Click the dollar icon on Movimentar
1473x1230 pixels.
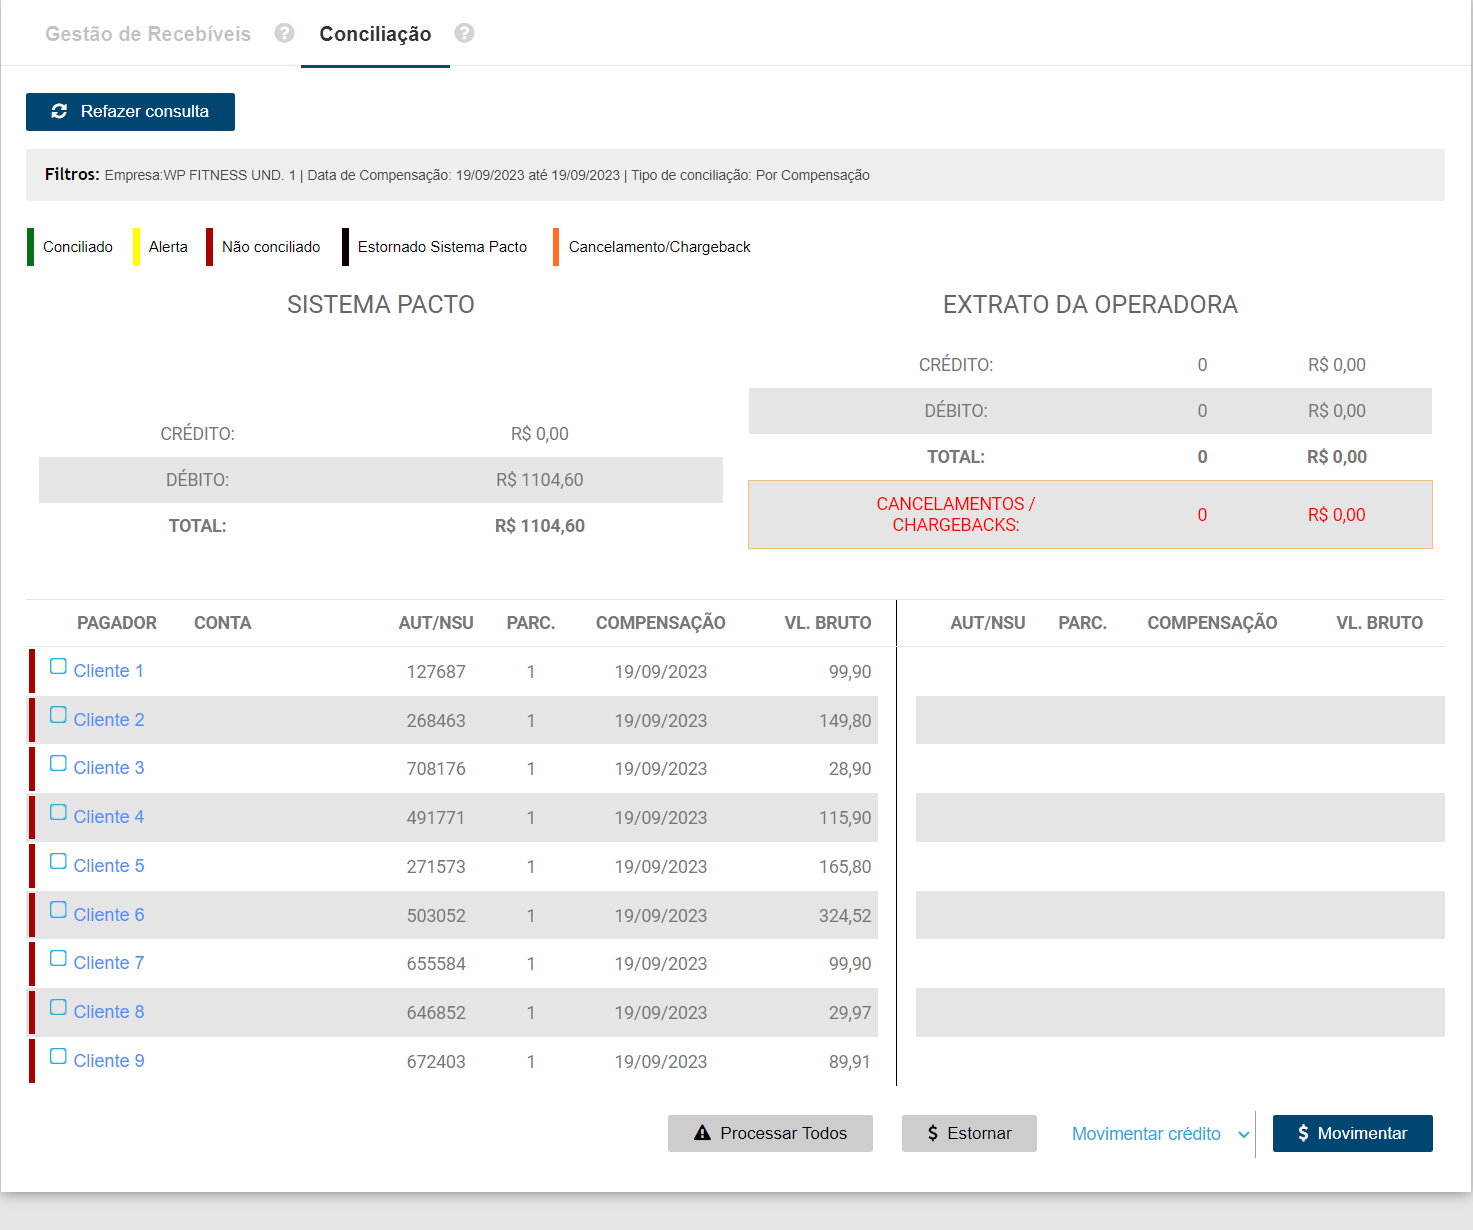1303,1133
